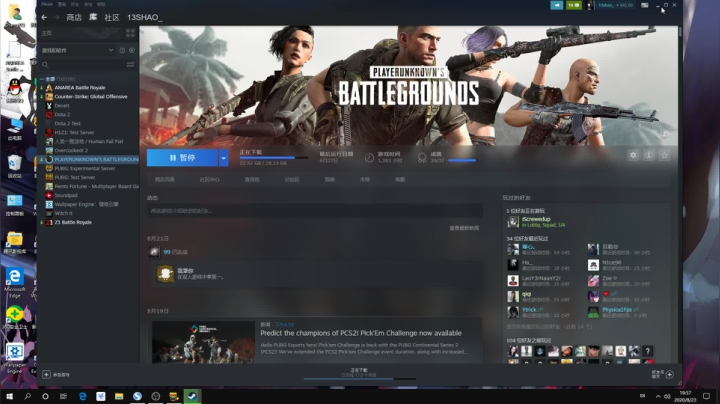Select Dota 2 Test entry
Screen dimensions: 720x404
click(x=67, y=123)
